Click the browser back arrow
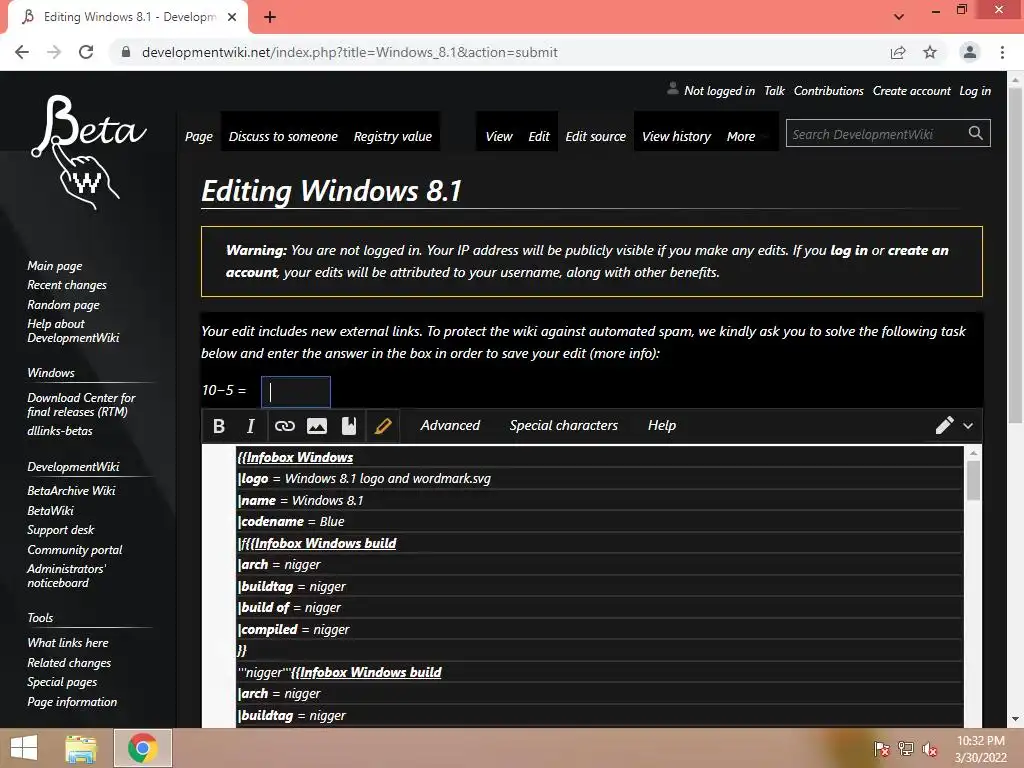Viewport: 1024px width, 768px height. 22,52
